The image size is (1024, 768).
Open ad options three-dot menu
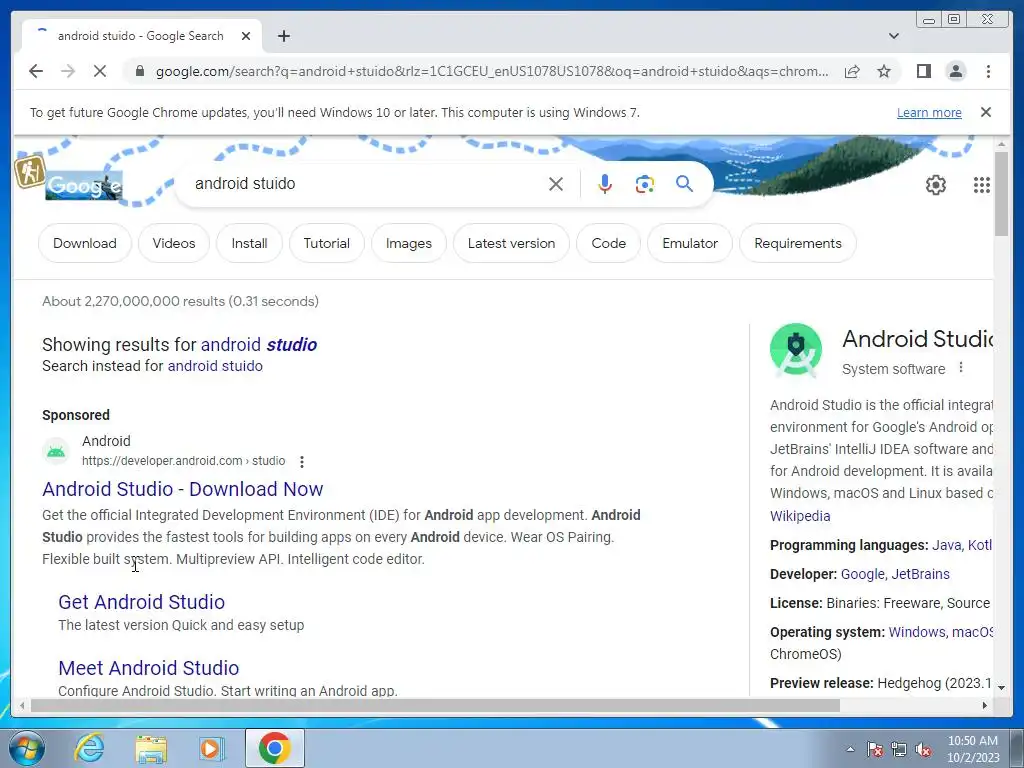[302, 462]
